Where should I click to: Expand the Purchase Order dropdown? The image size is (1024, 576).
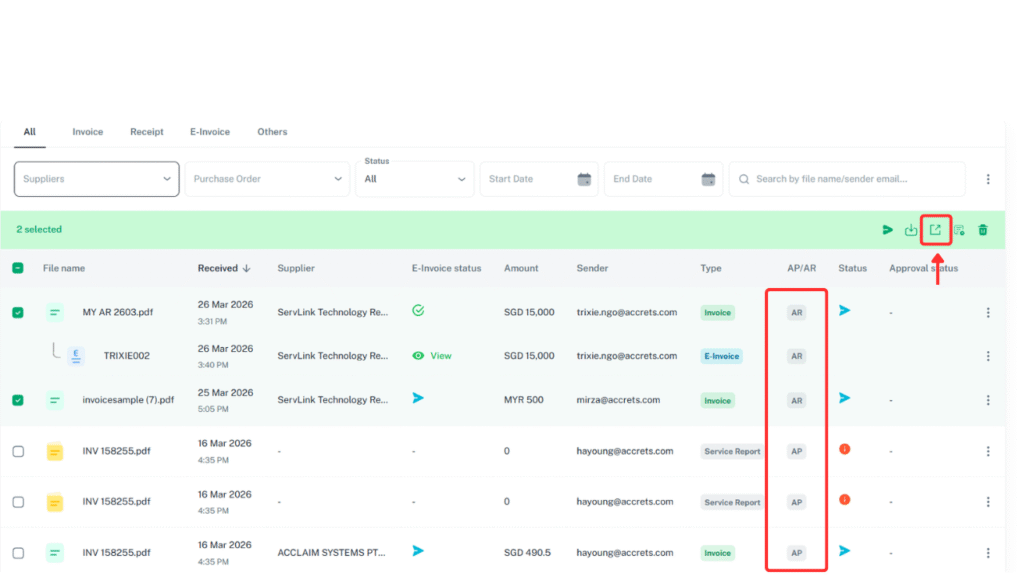coord(266,178)
